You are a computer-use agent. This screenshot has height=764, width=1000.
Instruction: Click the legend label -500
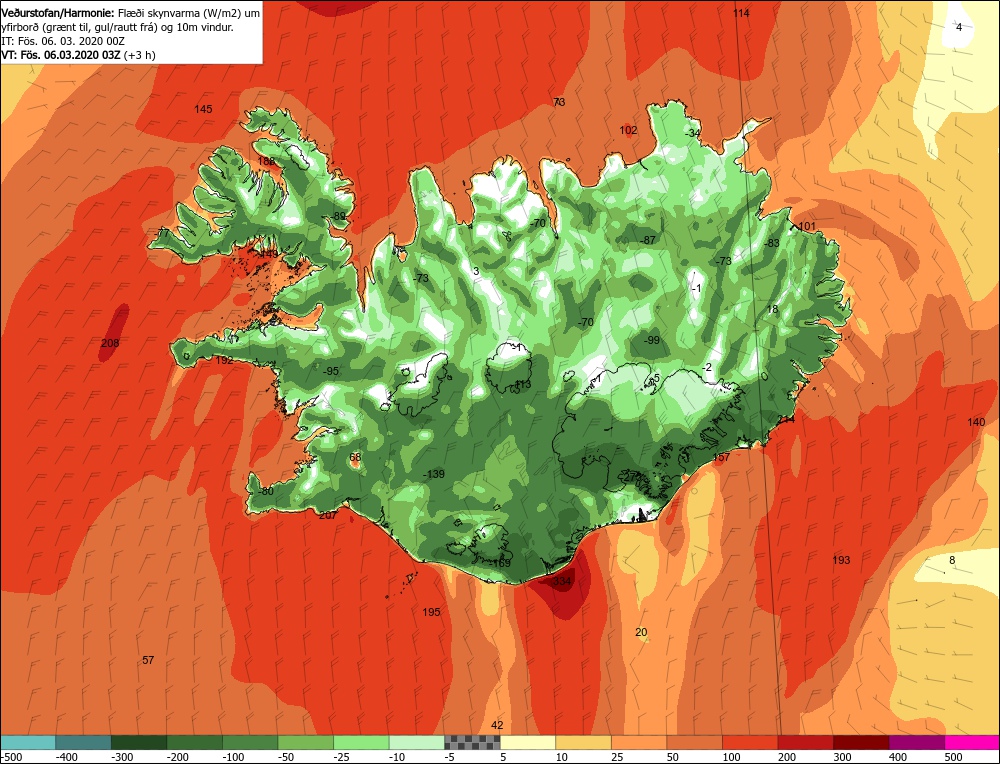(12, 757)
